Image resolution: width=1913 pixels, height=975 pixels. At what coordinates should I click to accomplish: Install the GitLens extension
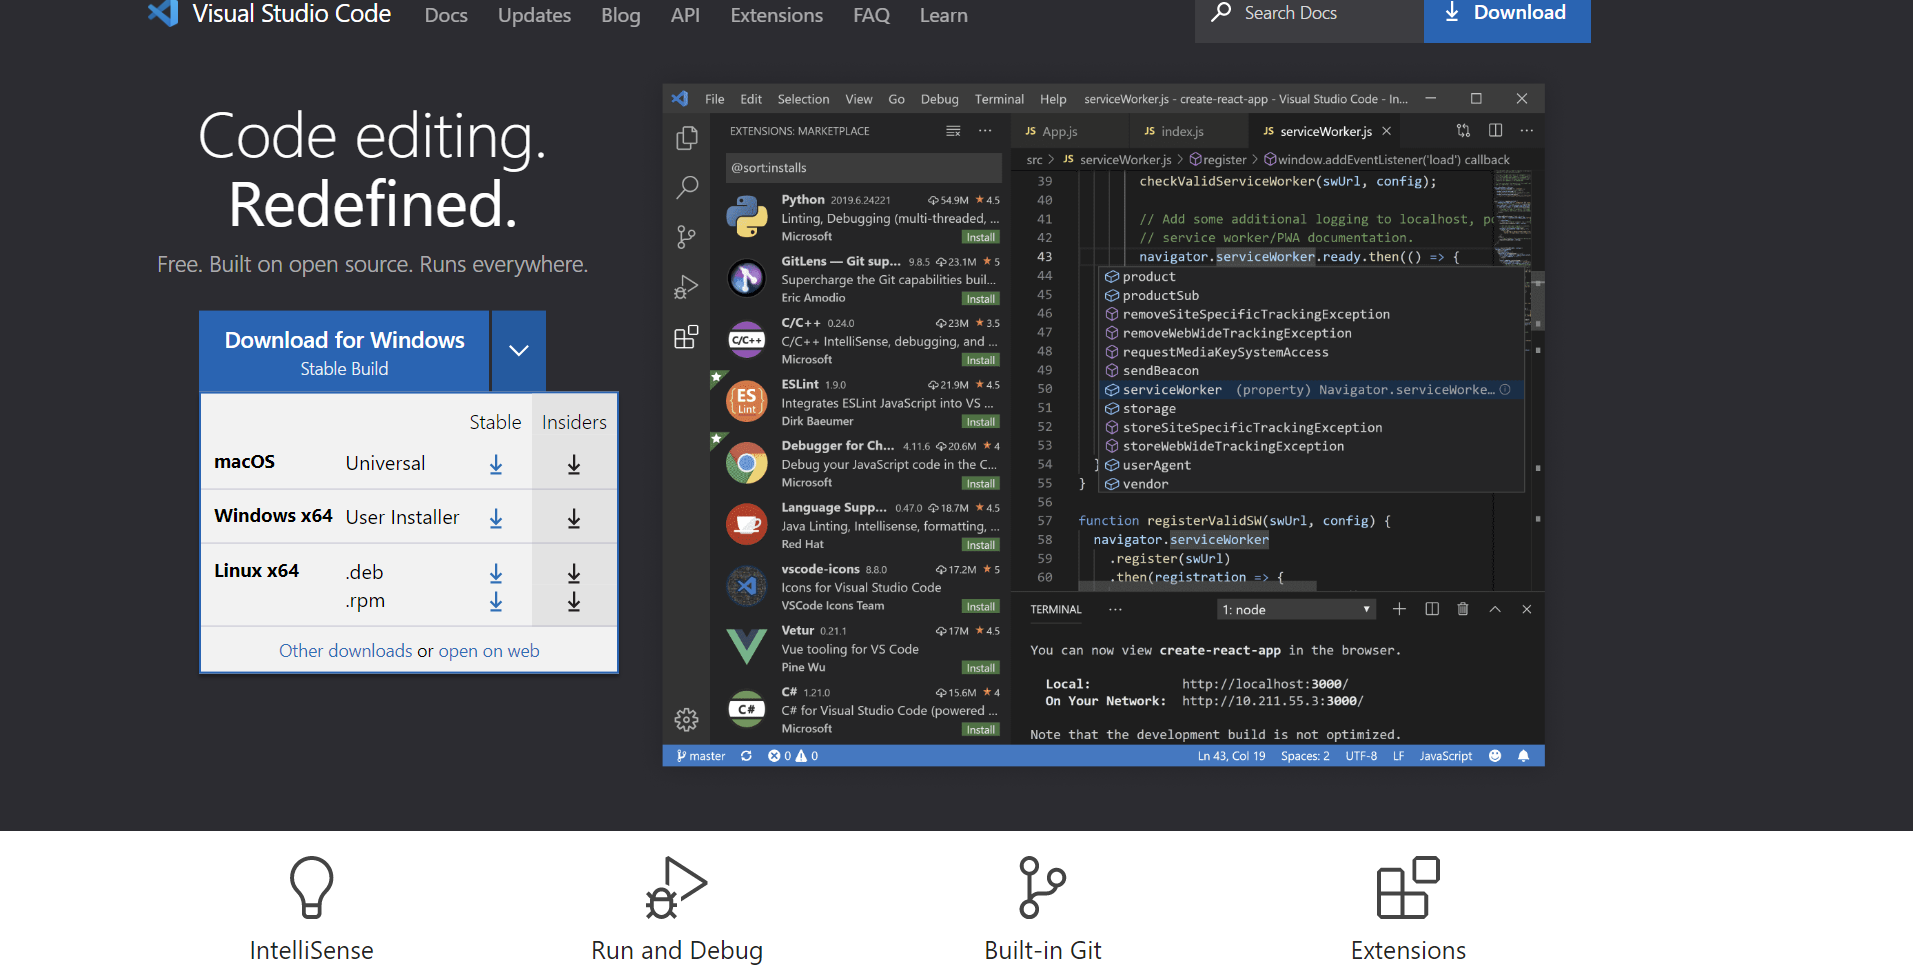pyautogui.click(x=980, y=299)
